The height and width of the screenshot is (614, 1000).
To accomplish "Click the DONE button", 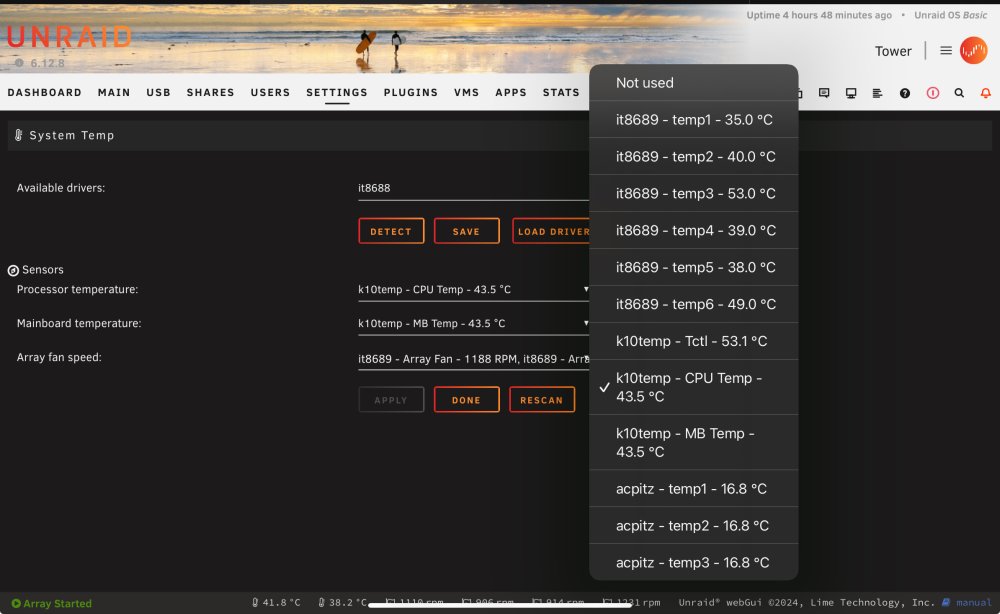I will (x=466, y=400).
